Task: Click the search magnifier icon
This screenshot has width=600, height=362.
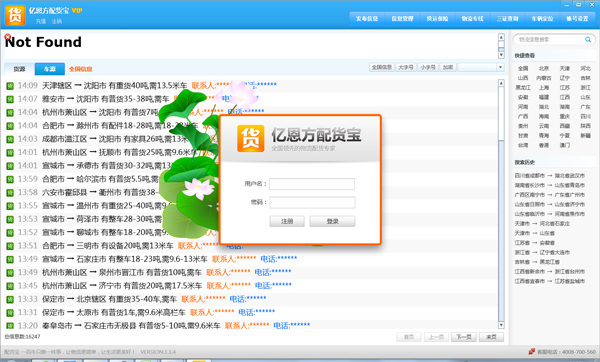Action: 588,39
